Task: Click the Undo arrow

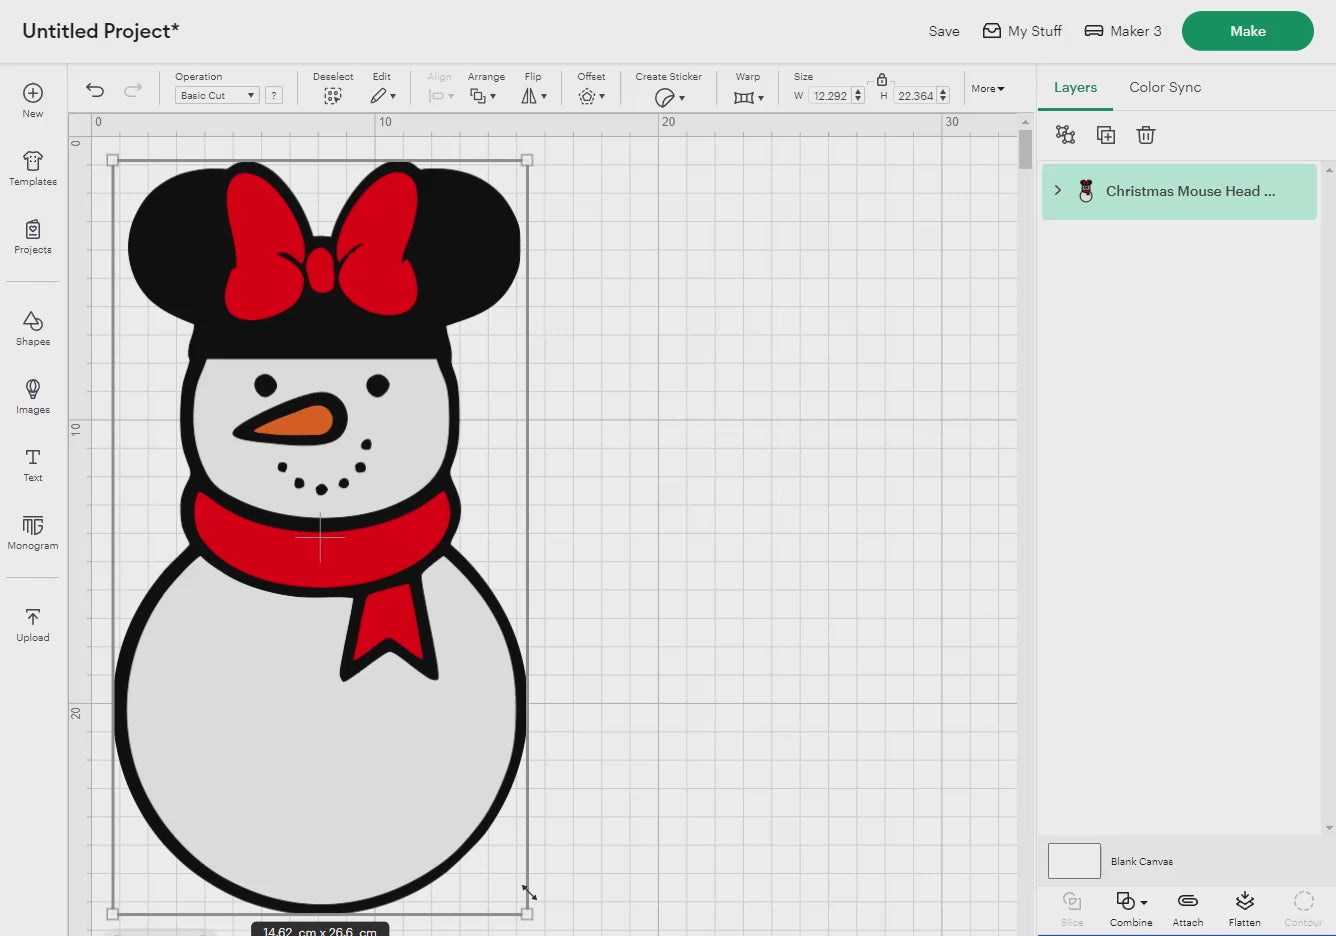Action: [95, 90]
